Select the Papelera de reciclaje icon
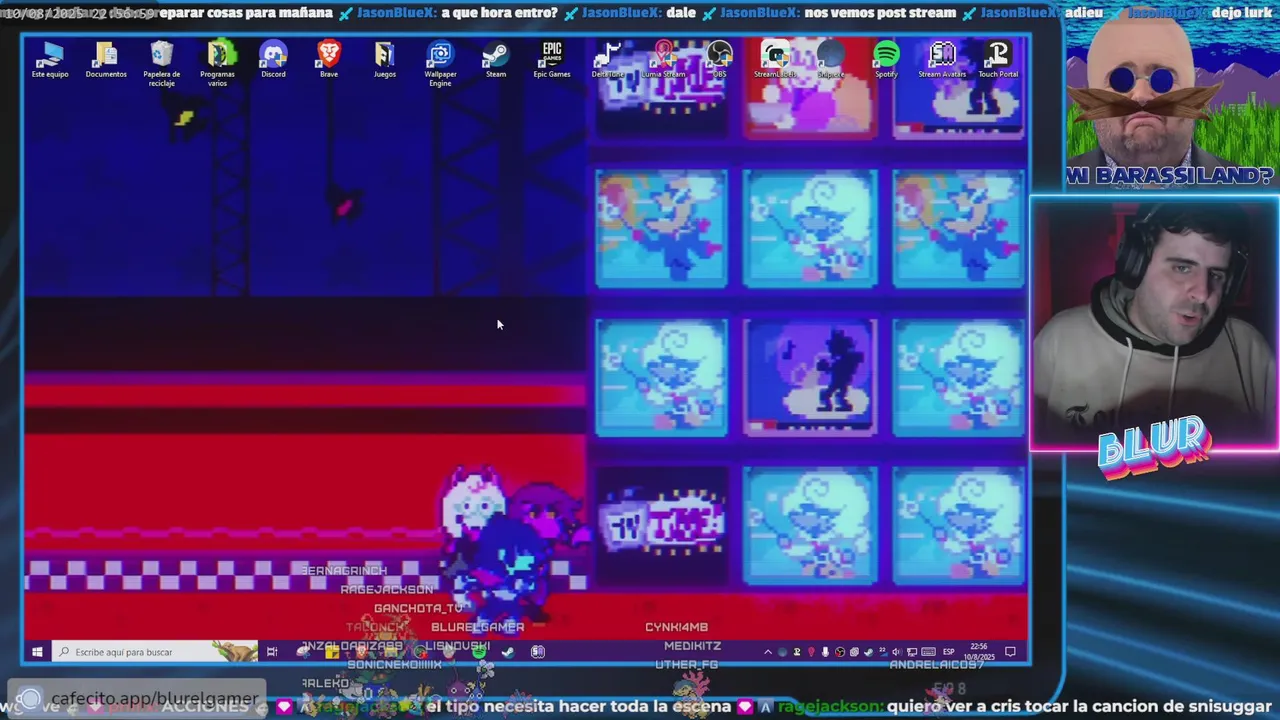 click(x=162, y=64)
